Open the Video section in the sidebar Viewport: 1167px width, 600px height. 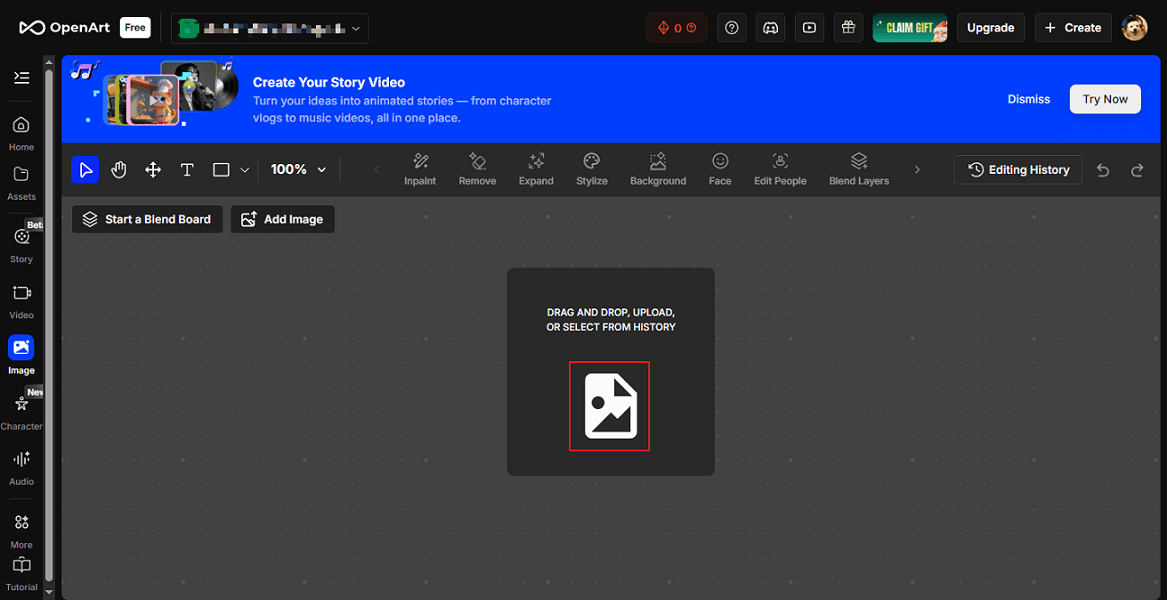(21, 300)
